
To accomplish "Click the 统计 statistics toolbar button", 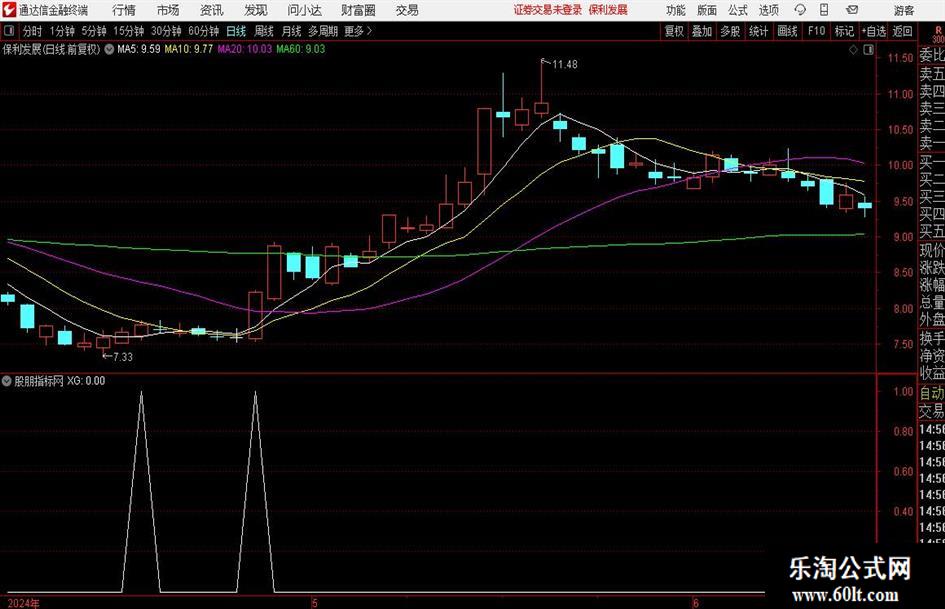I will point(758,31).
